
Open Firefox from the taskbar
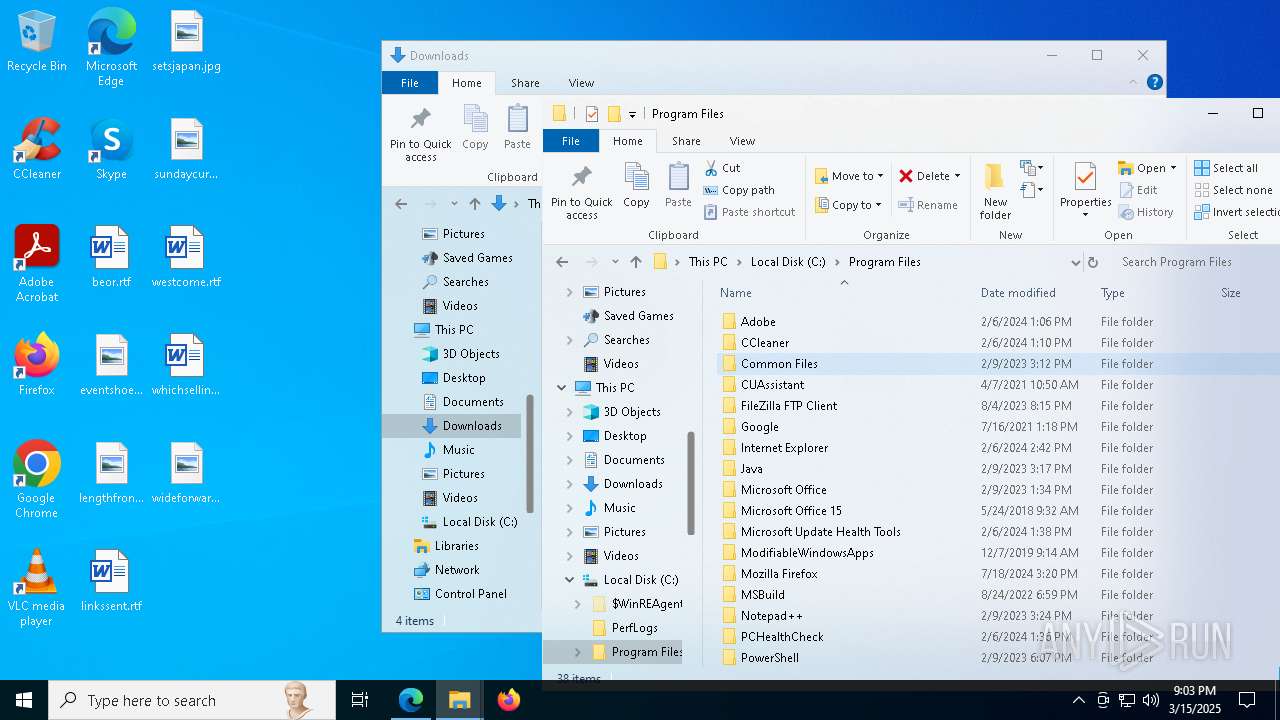(x=509, y=700)
